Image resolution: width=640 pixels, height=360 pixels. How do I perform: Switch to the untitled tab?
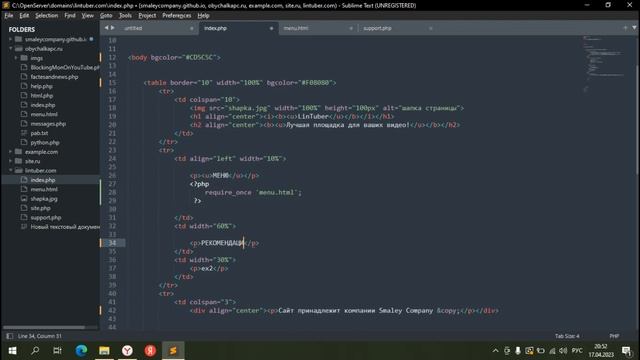133,28
